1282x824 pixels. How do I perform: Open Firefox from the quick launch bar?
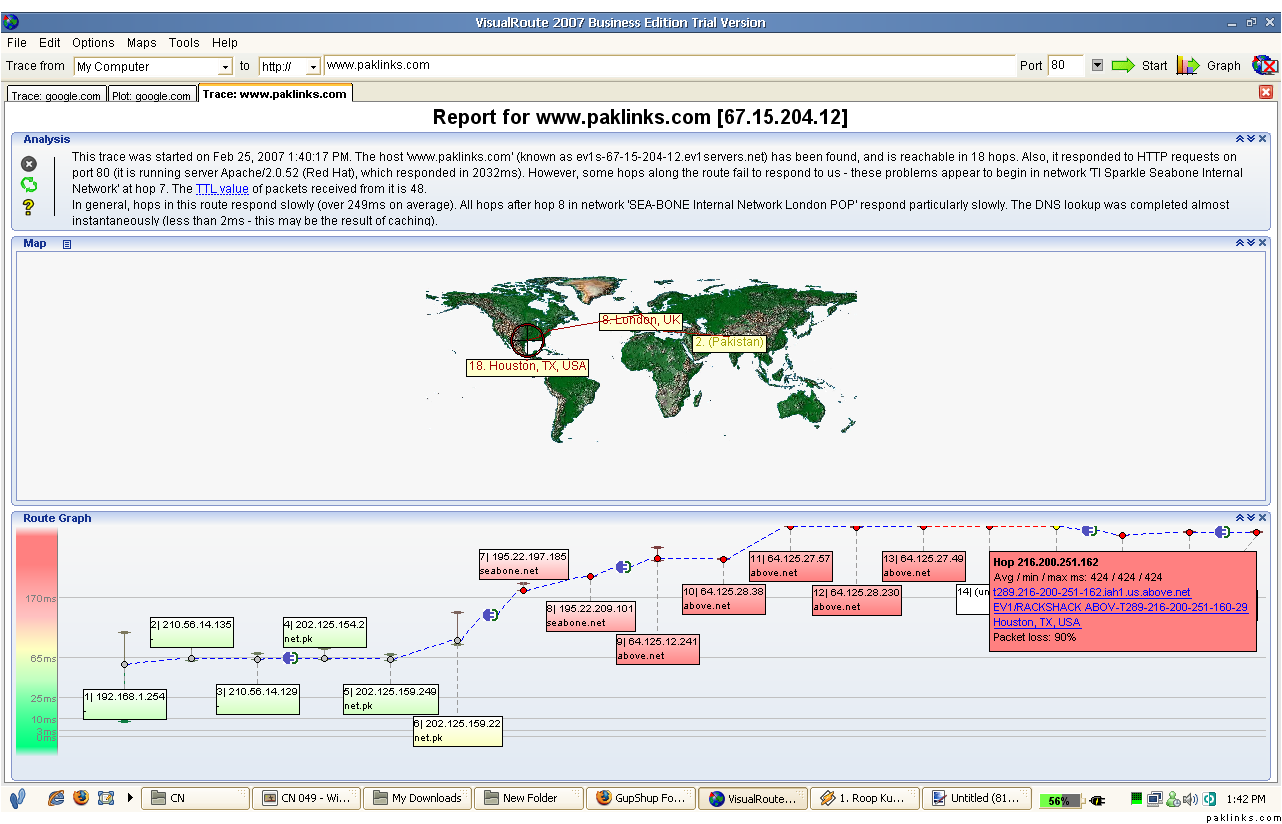[80, 798]
